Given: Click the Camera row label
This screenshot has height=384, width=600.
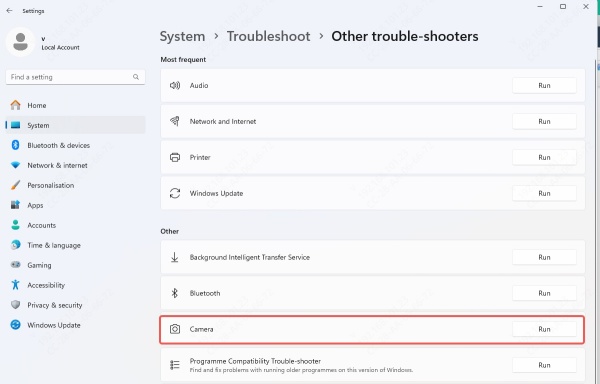Looking at the screenshot, I should pos(201,329).
